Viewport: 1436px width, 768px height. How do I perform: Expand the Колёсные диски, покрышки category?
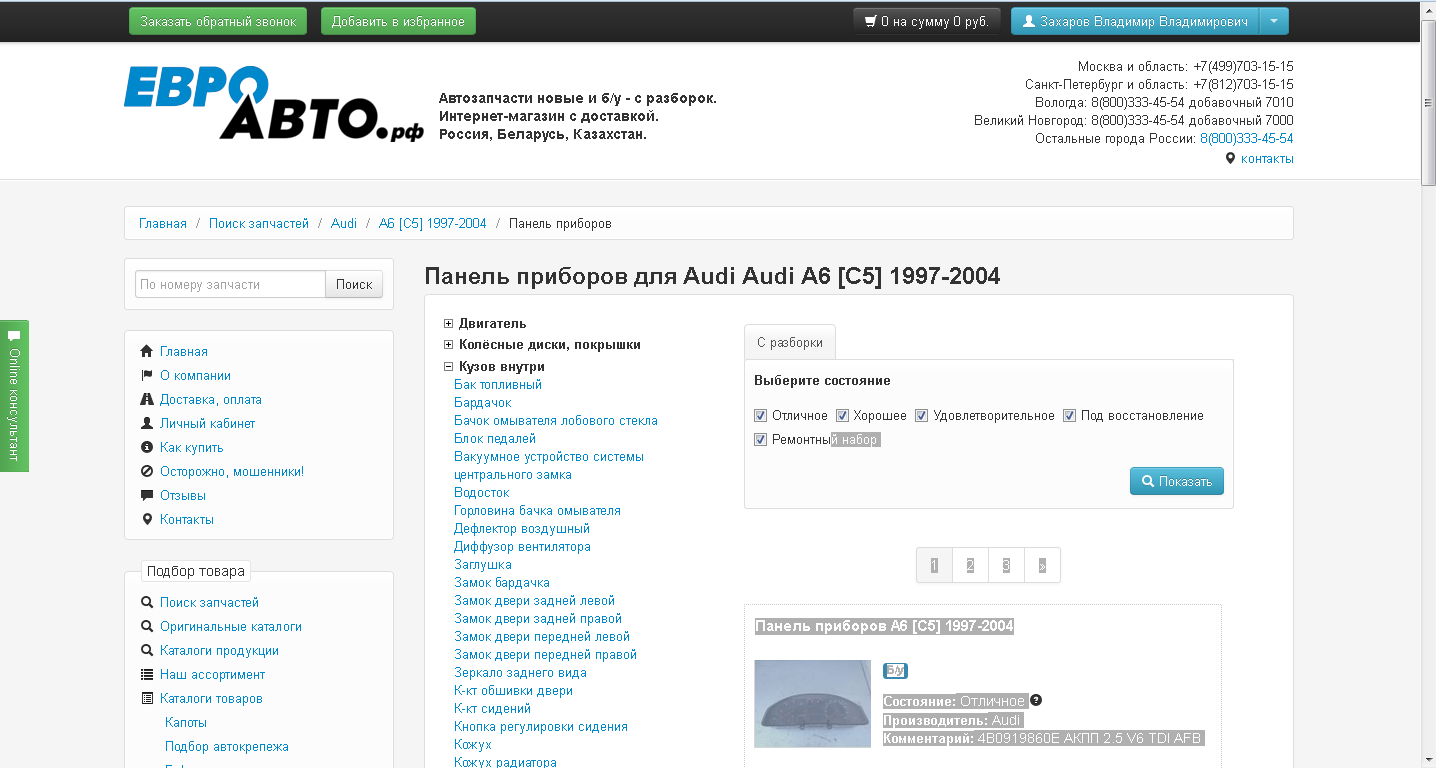click(449, 344)
